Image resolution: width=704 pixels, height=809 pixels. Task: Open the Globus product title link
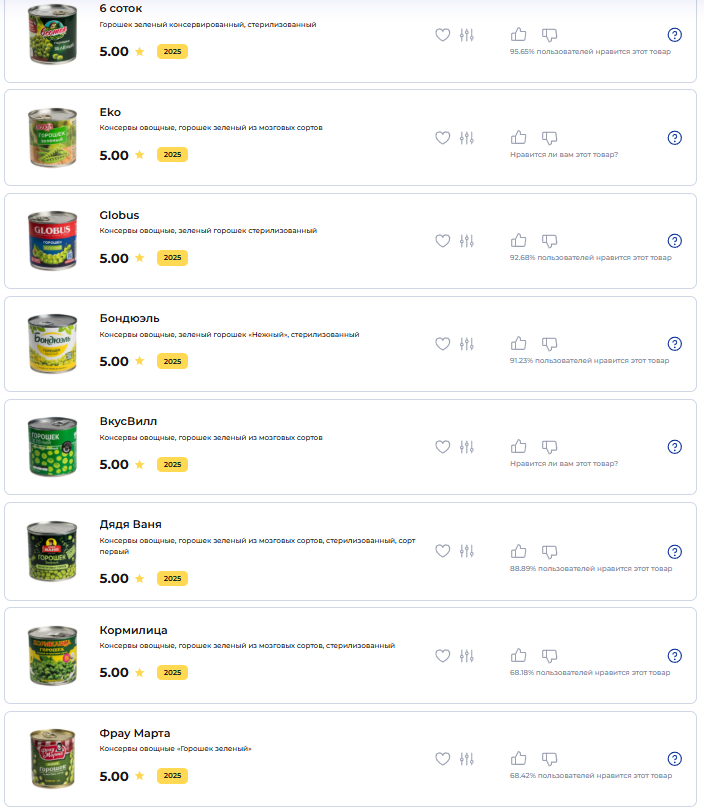[x=119, y=215]
